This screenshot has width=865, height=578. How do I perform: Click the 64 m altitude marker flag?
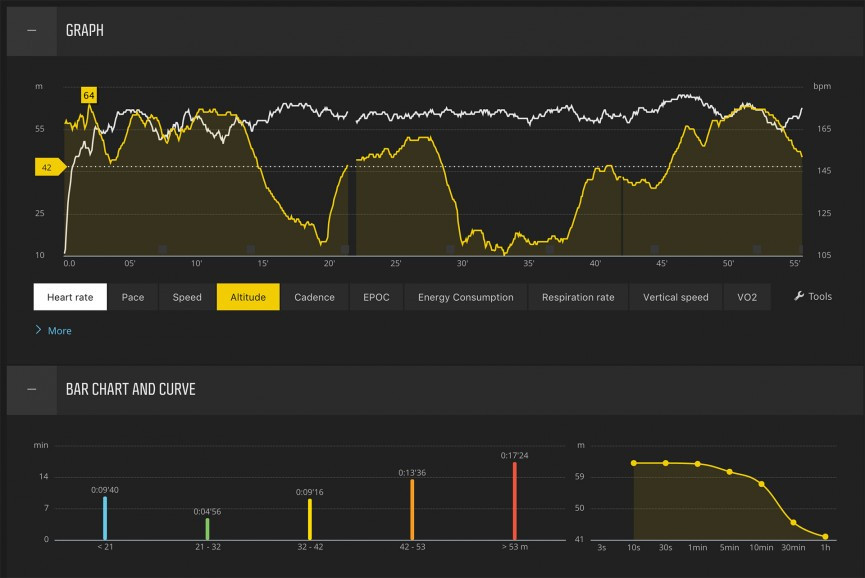[90, 96]
